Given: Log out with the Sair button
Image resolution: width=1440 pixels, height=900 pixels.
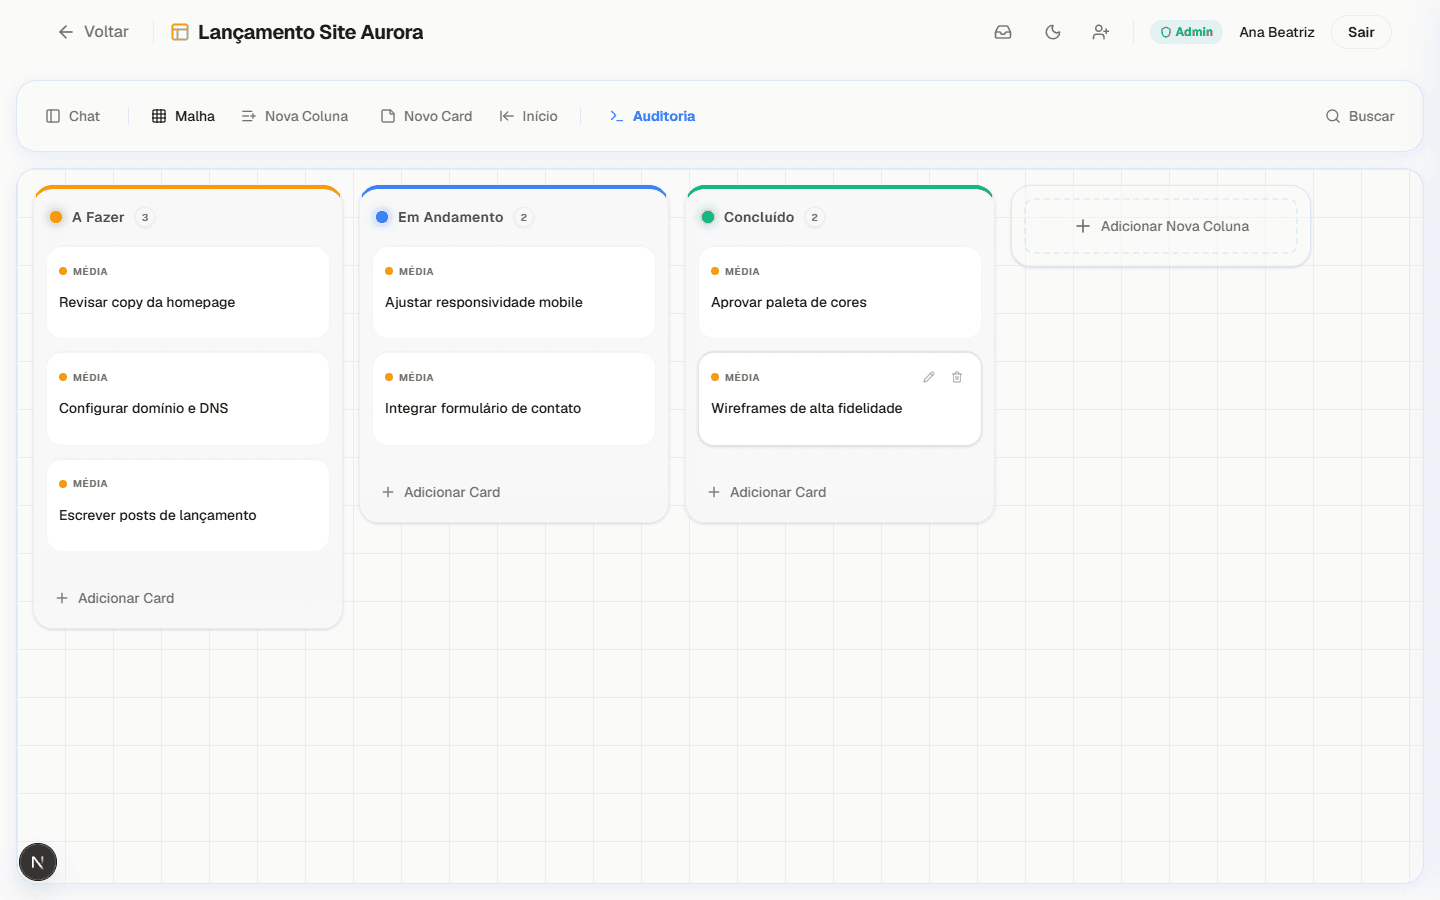Looking at the screenshot, I should tap(1361, 32).
